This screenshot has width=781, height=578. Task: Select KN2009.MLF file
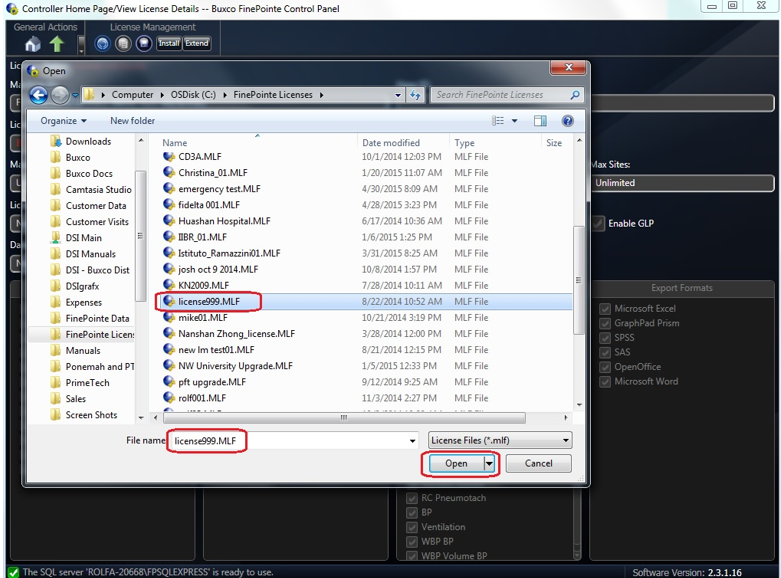tap(204, 286)
